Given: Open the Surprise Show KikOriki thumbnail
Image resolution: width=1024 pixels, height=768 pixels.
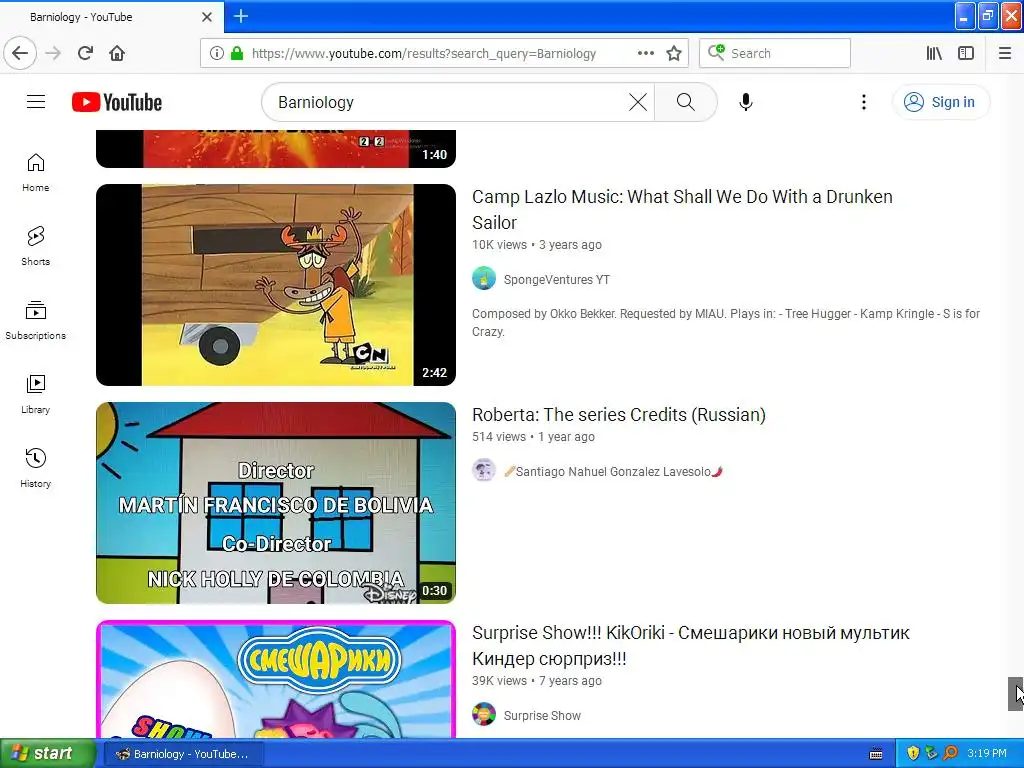Looking at the screenshot, I should pos(276,679).
